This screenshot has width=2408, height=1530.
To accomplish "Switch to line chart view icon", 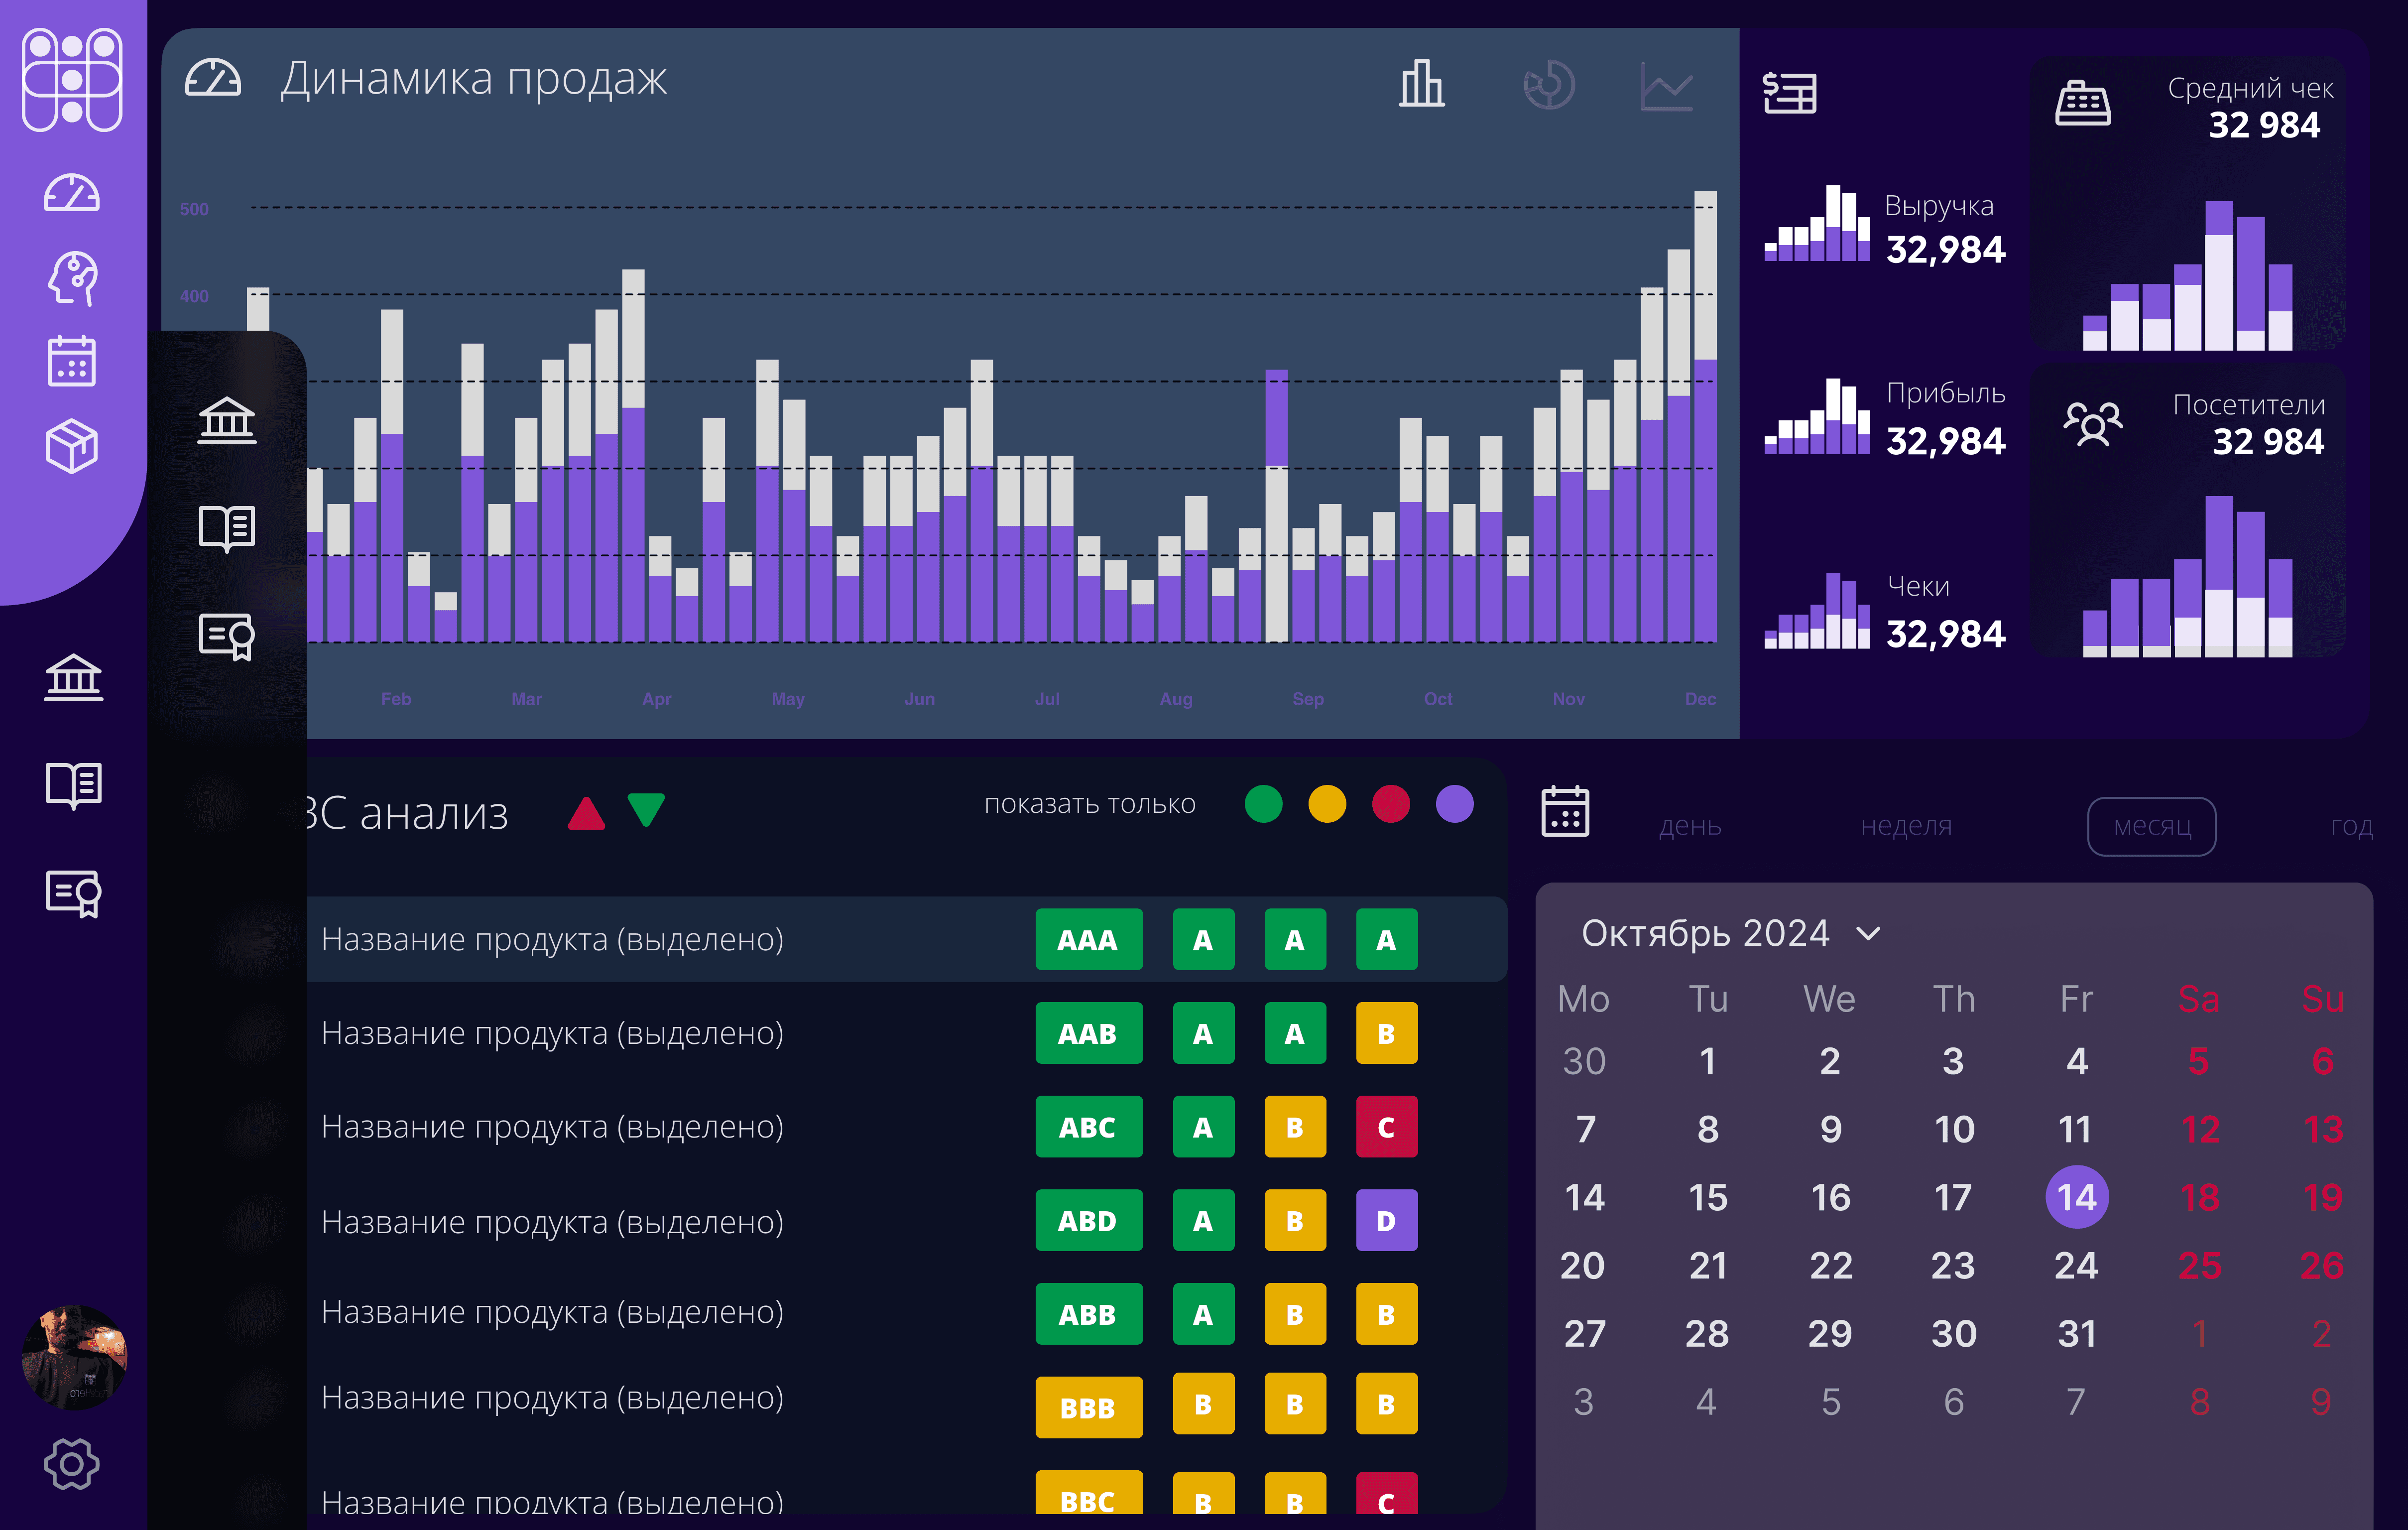I will (x=1666, y=87).
